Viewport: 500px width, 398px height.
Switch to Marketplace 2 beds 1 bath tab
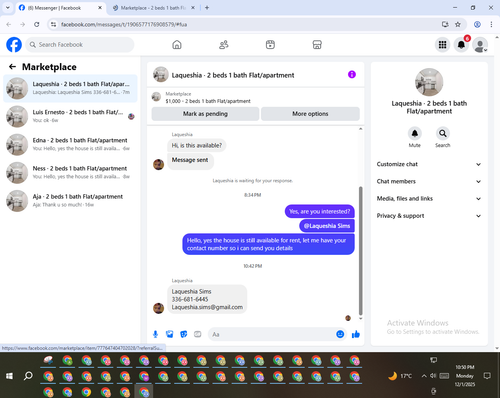point(153,8)
